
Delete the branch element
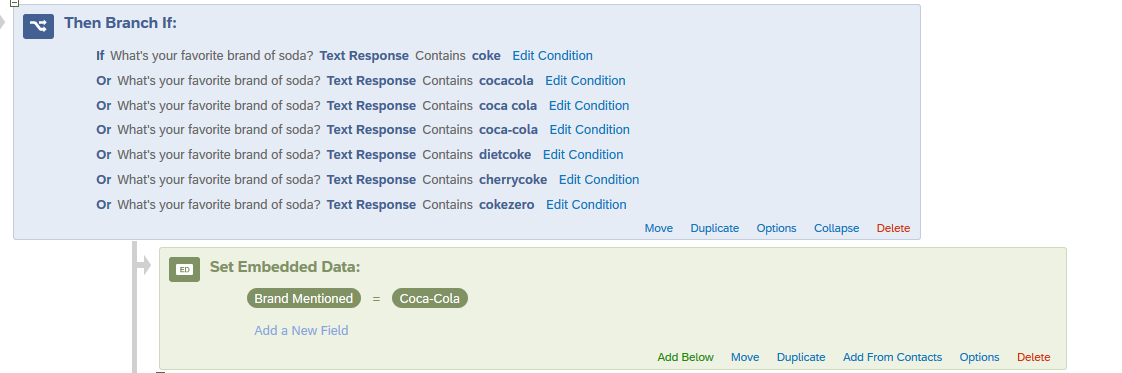(893, 228)
